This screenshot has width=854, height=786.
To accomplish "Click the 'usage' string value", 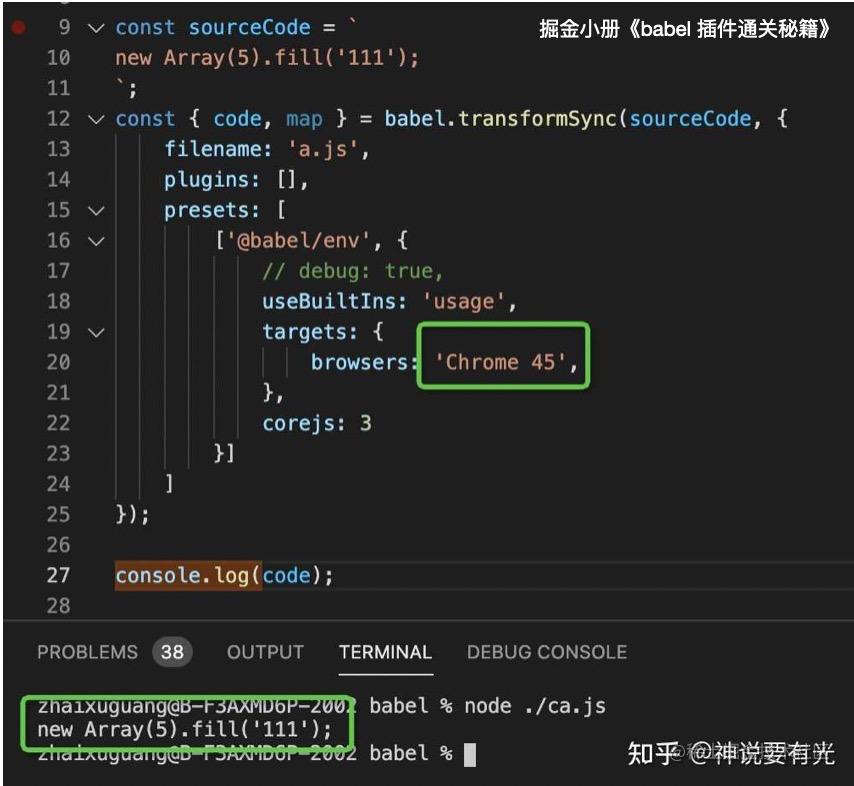I will [463, 302].
